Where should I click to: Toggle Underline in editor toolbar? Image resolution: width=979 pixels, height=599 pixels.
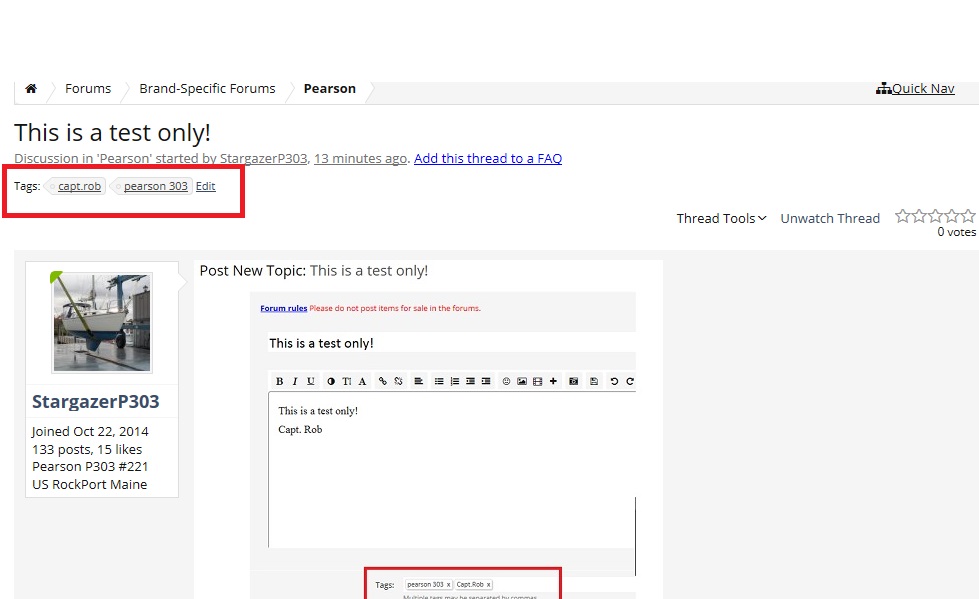tap(310, 381)
